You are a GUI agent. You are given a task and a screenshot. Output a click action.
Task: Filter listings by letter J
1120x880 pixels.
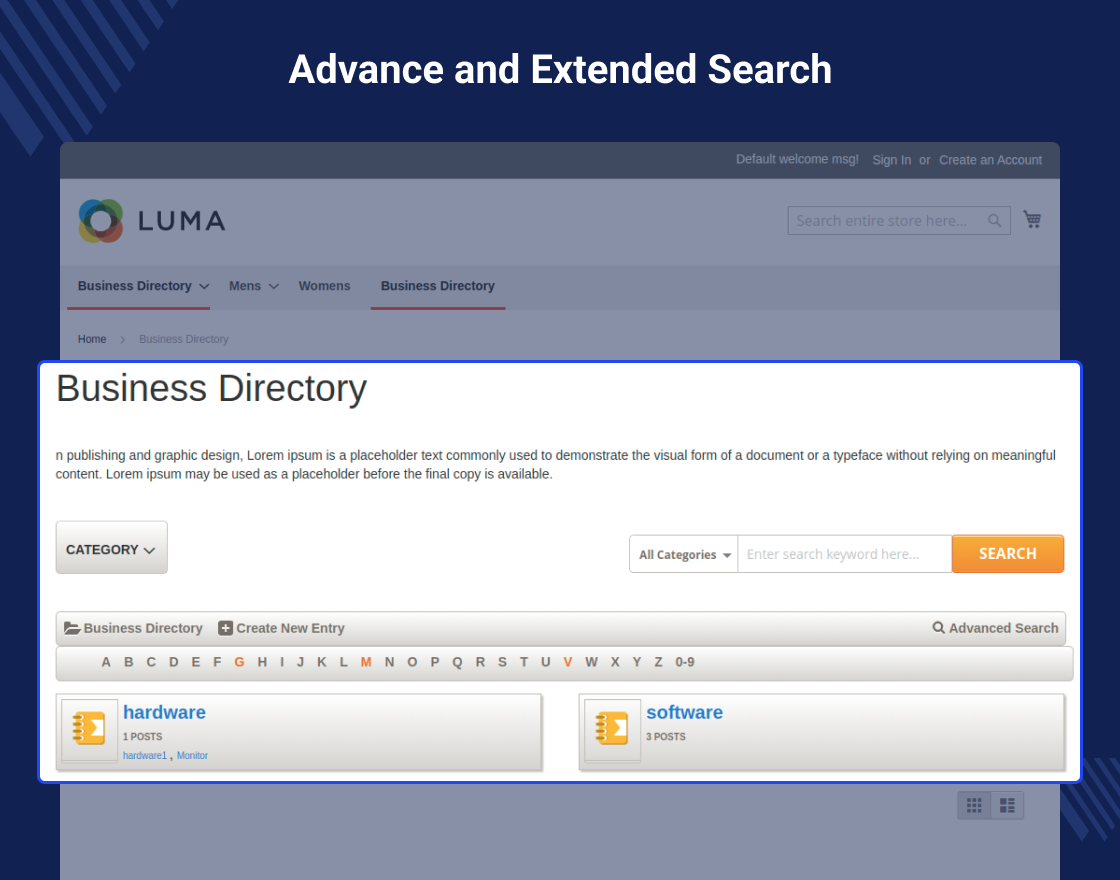(301, 662)
